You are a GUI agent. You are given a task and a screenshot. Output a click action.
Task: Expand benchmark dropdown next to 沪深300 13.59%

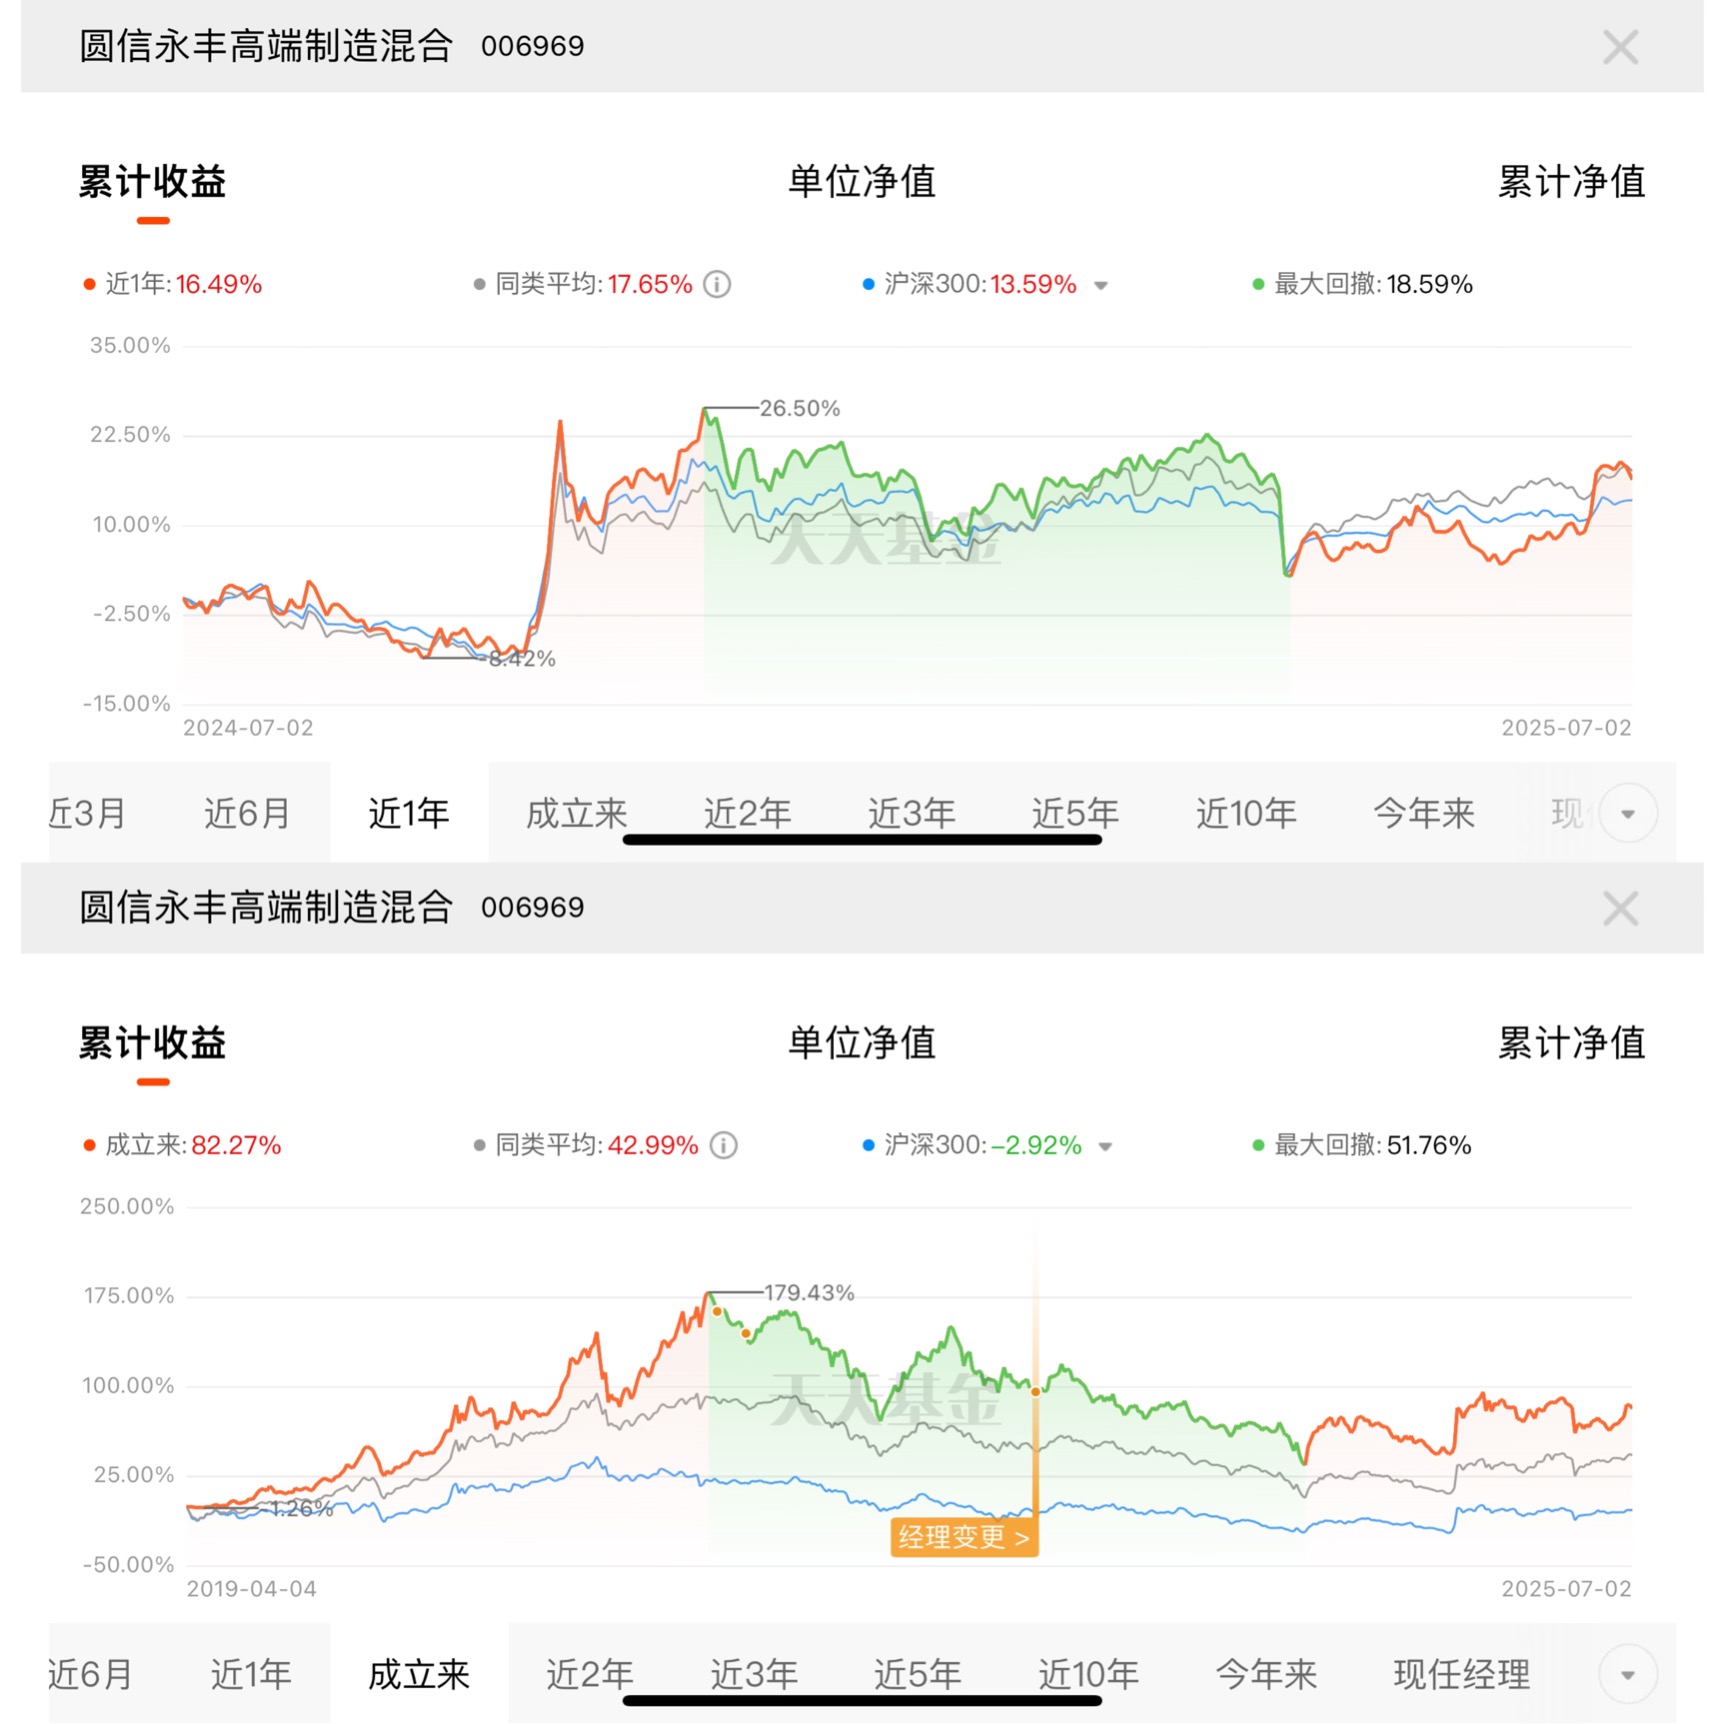tap(1101, 286)
